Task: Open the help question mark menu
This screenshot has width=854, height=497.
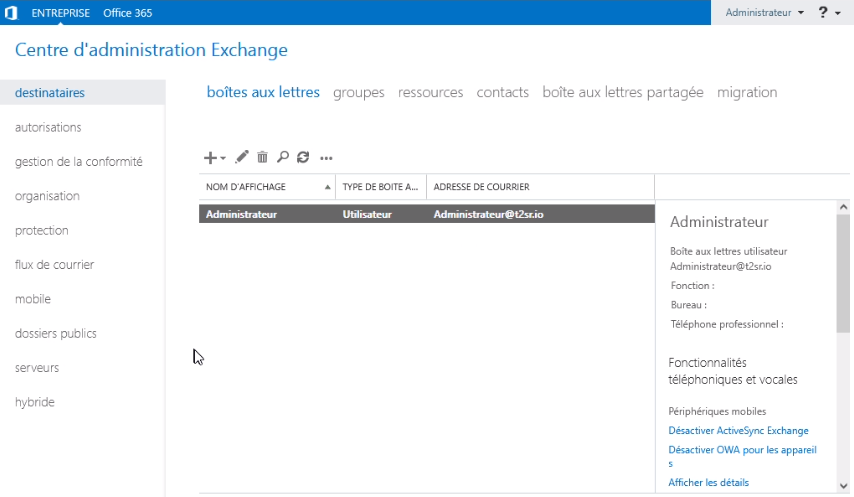Action: click(823, 12)
